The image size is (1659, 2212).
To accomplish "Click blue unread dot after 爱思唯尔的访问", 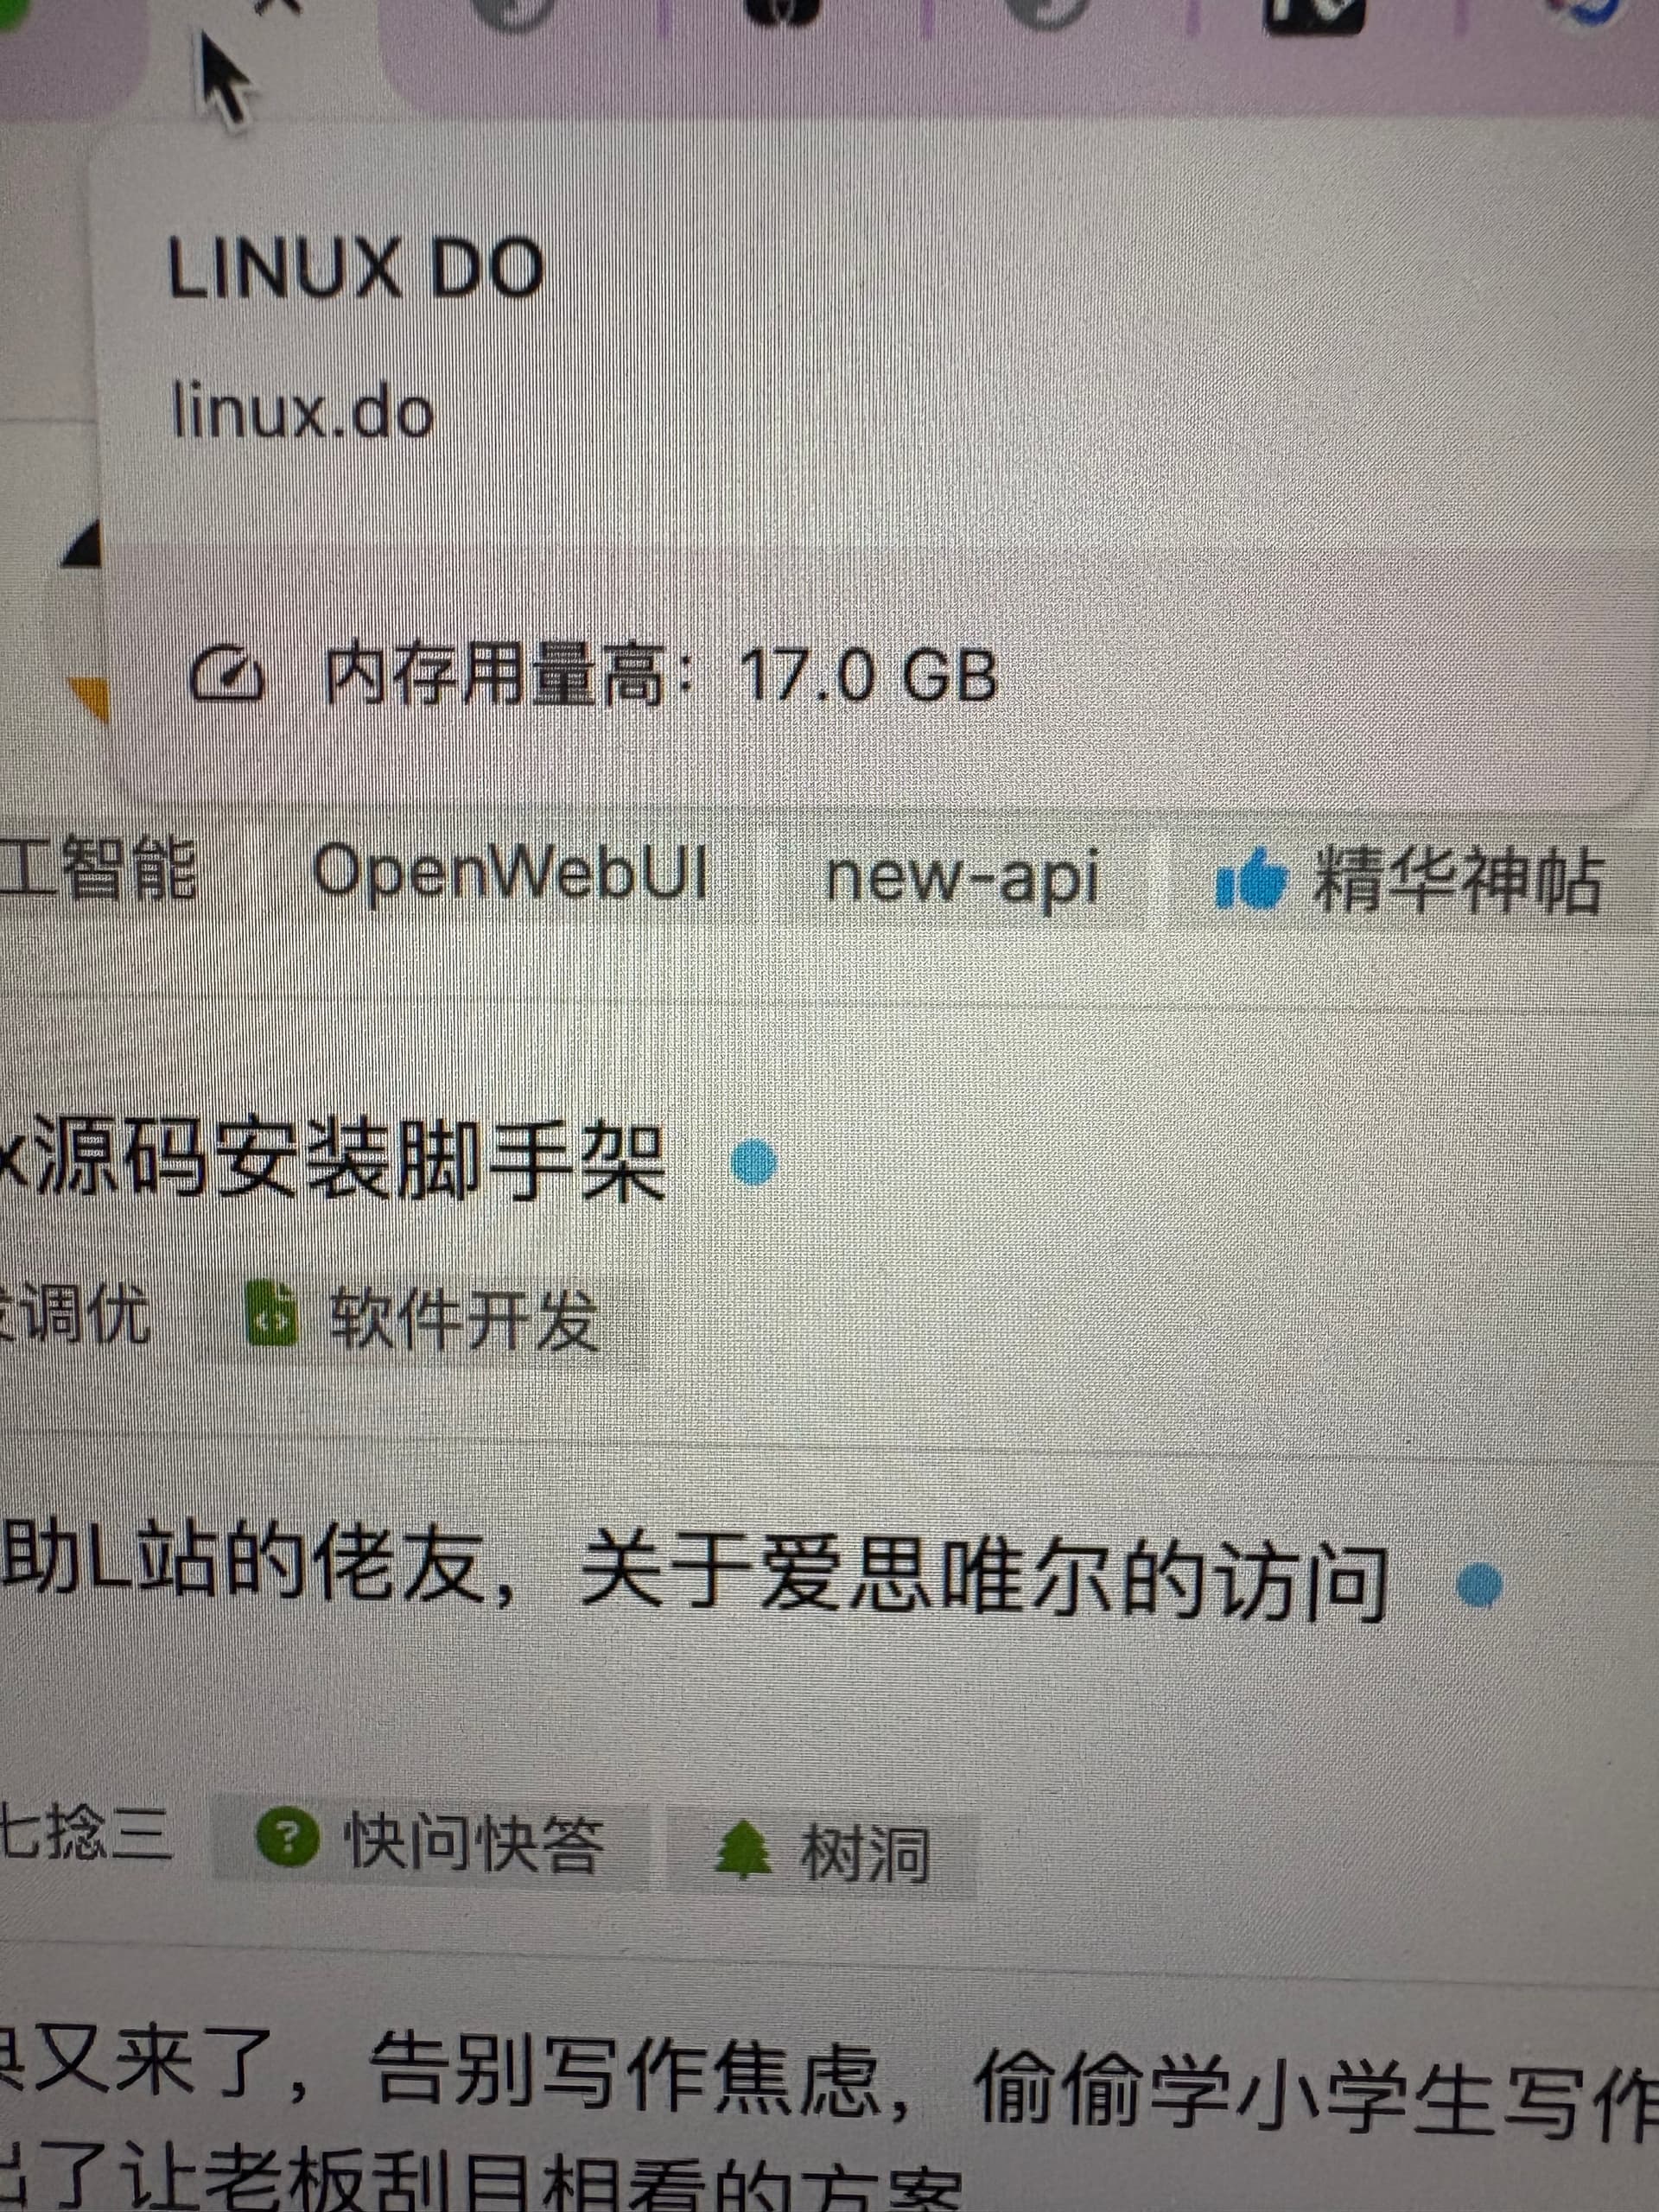I will click(1479, 1584).
